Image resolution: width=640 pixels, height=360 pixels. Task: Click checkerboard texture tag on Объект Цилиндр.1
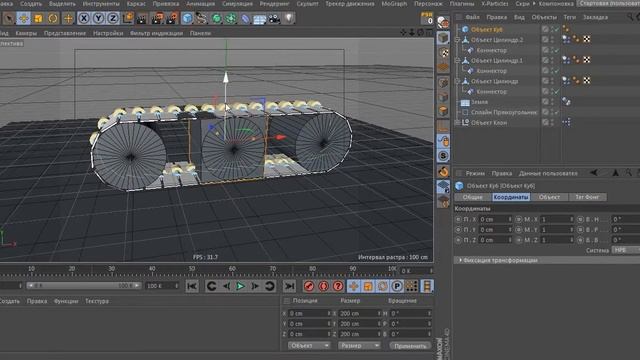[x=587, y=60]
